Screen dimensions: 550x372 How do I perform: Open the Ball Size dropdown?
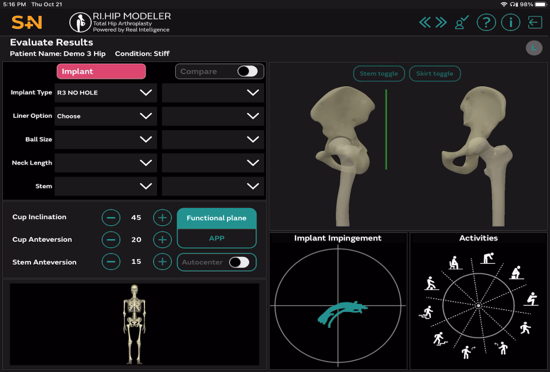106,139
